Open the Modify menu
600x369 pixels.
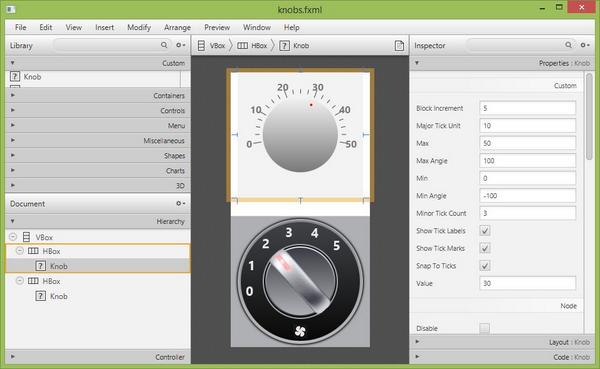[x=139, y=27]
